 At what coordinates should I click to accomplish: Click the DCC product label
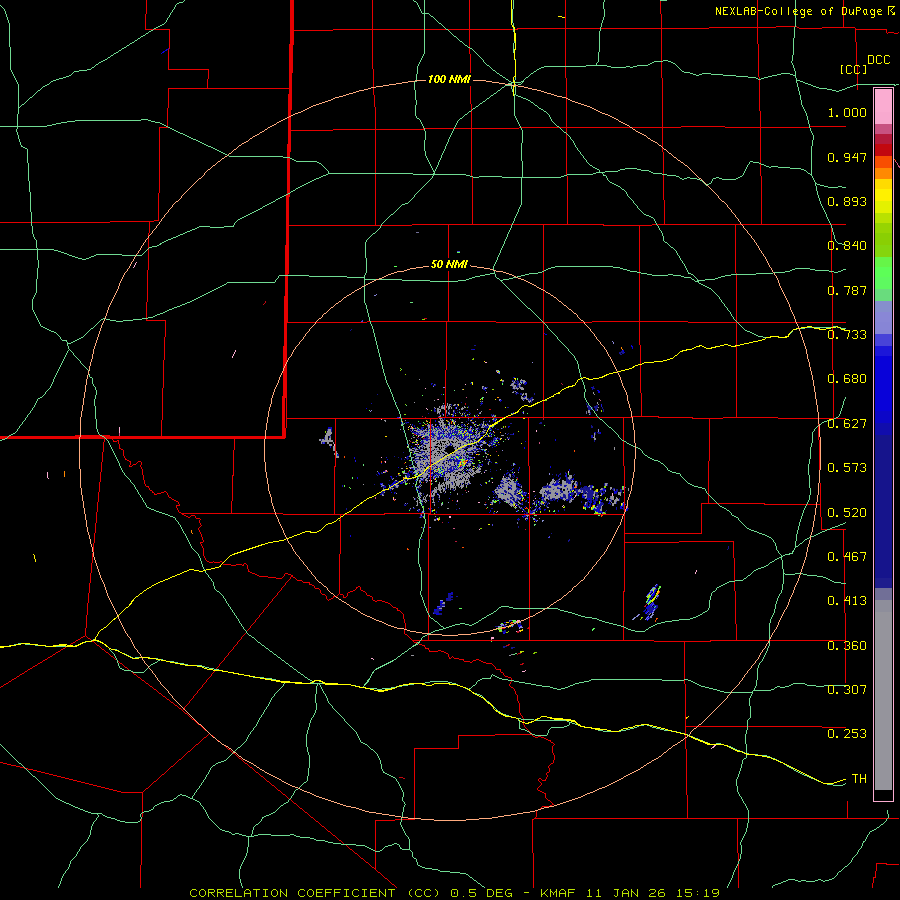point(878,60)
